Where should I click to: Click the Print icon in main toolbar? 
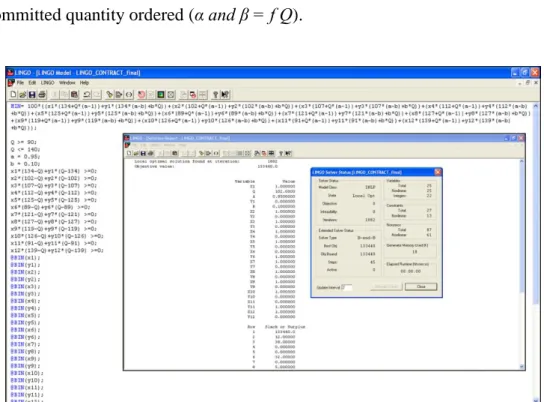42,94
